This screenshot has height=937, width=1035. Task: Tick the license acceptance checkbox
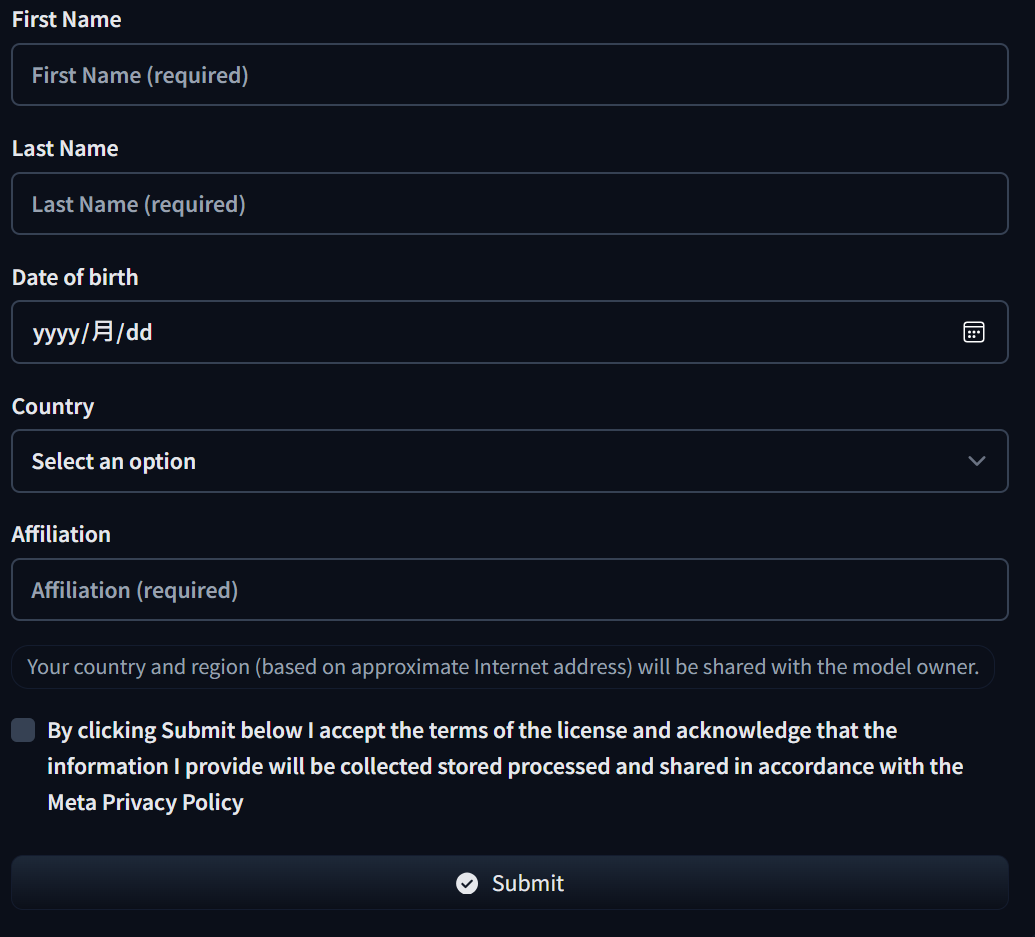point(23,731)
